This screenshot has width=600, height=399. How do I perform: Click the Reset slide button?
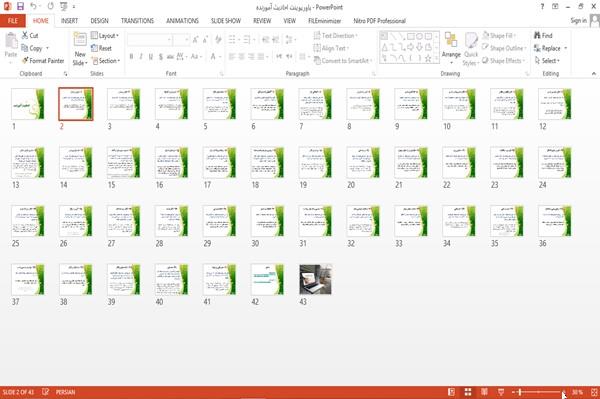pos(101,48)
